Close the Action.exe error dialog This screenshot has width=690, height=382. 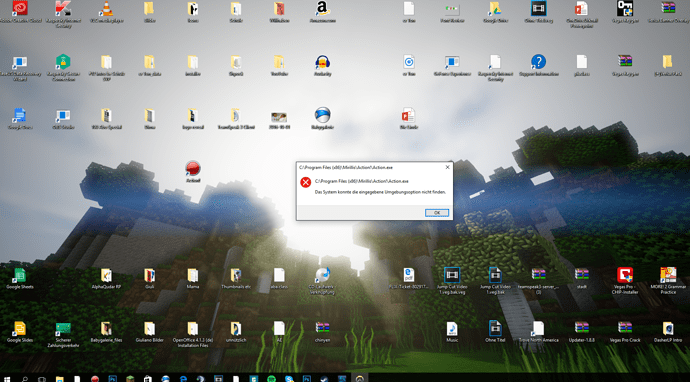click(447, 167)
